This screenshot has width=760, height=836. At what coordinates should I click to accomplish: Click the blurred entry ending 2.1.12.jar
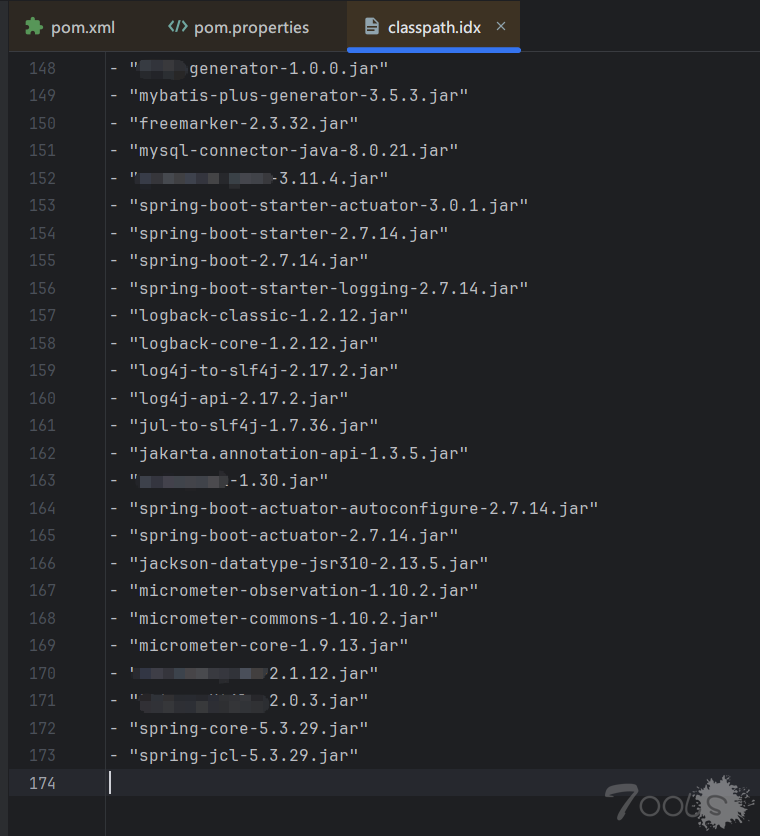253,673
